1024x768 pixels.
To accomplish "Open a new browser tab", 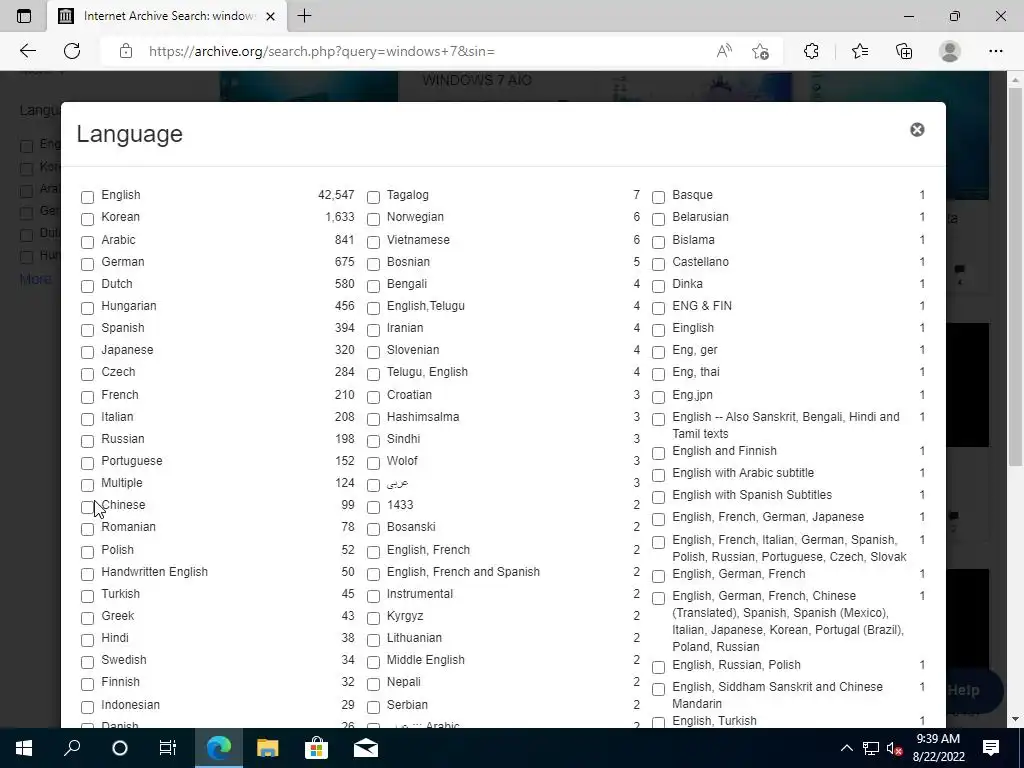I will [x=304, y=16].
